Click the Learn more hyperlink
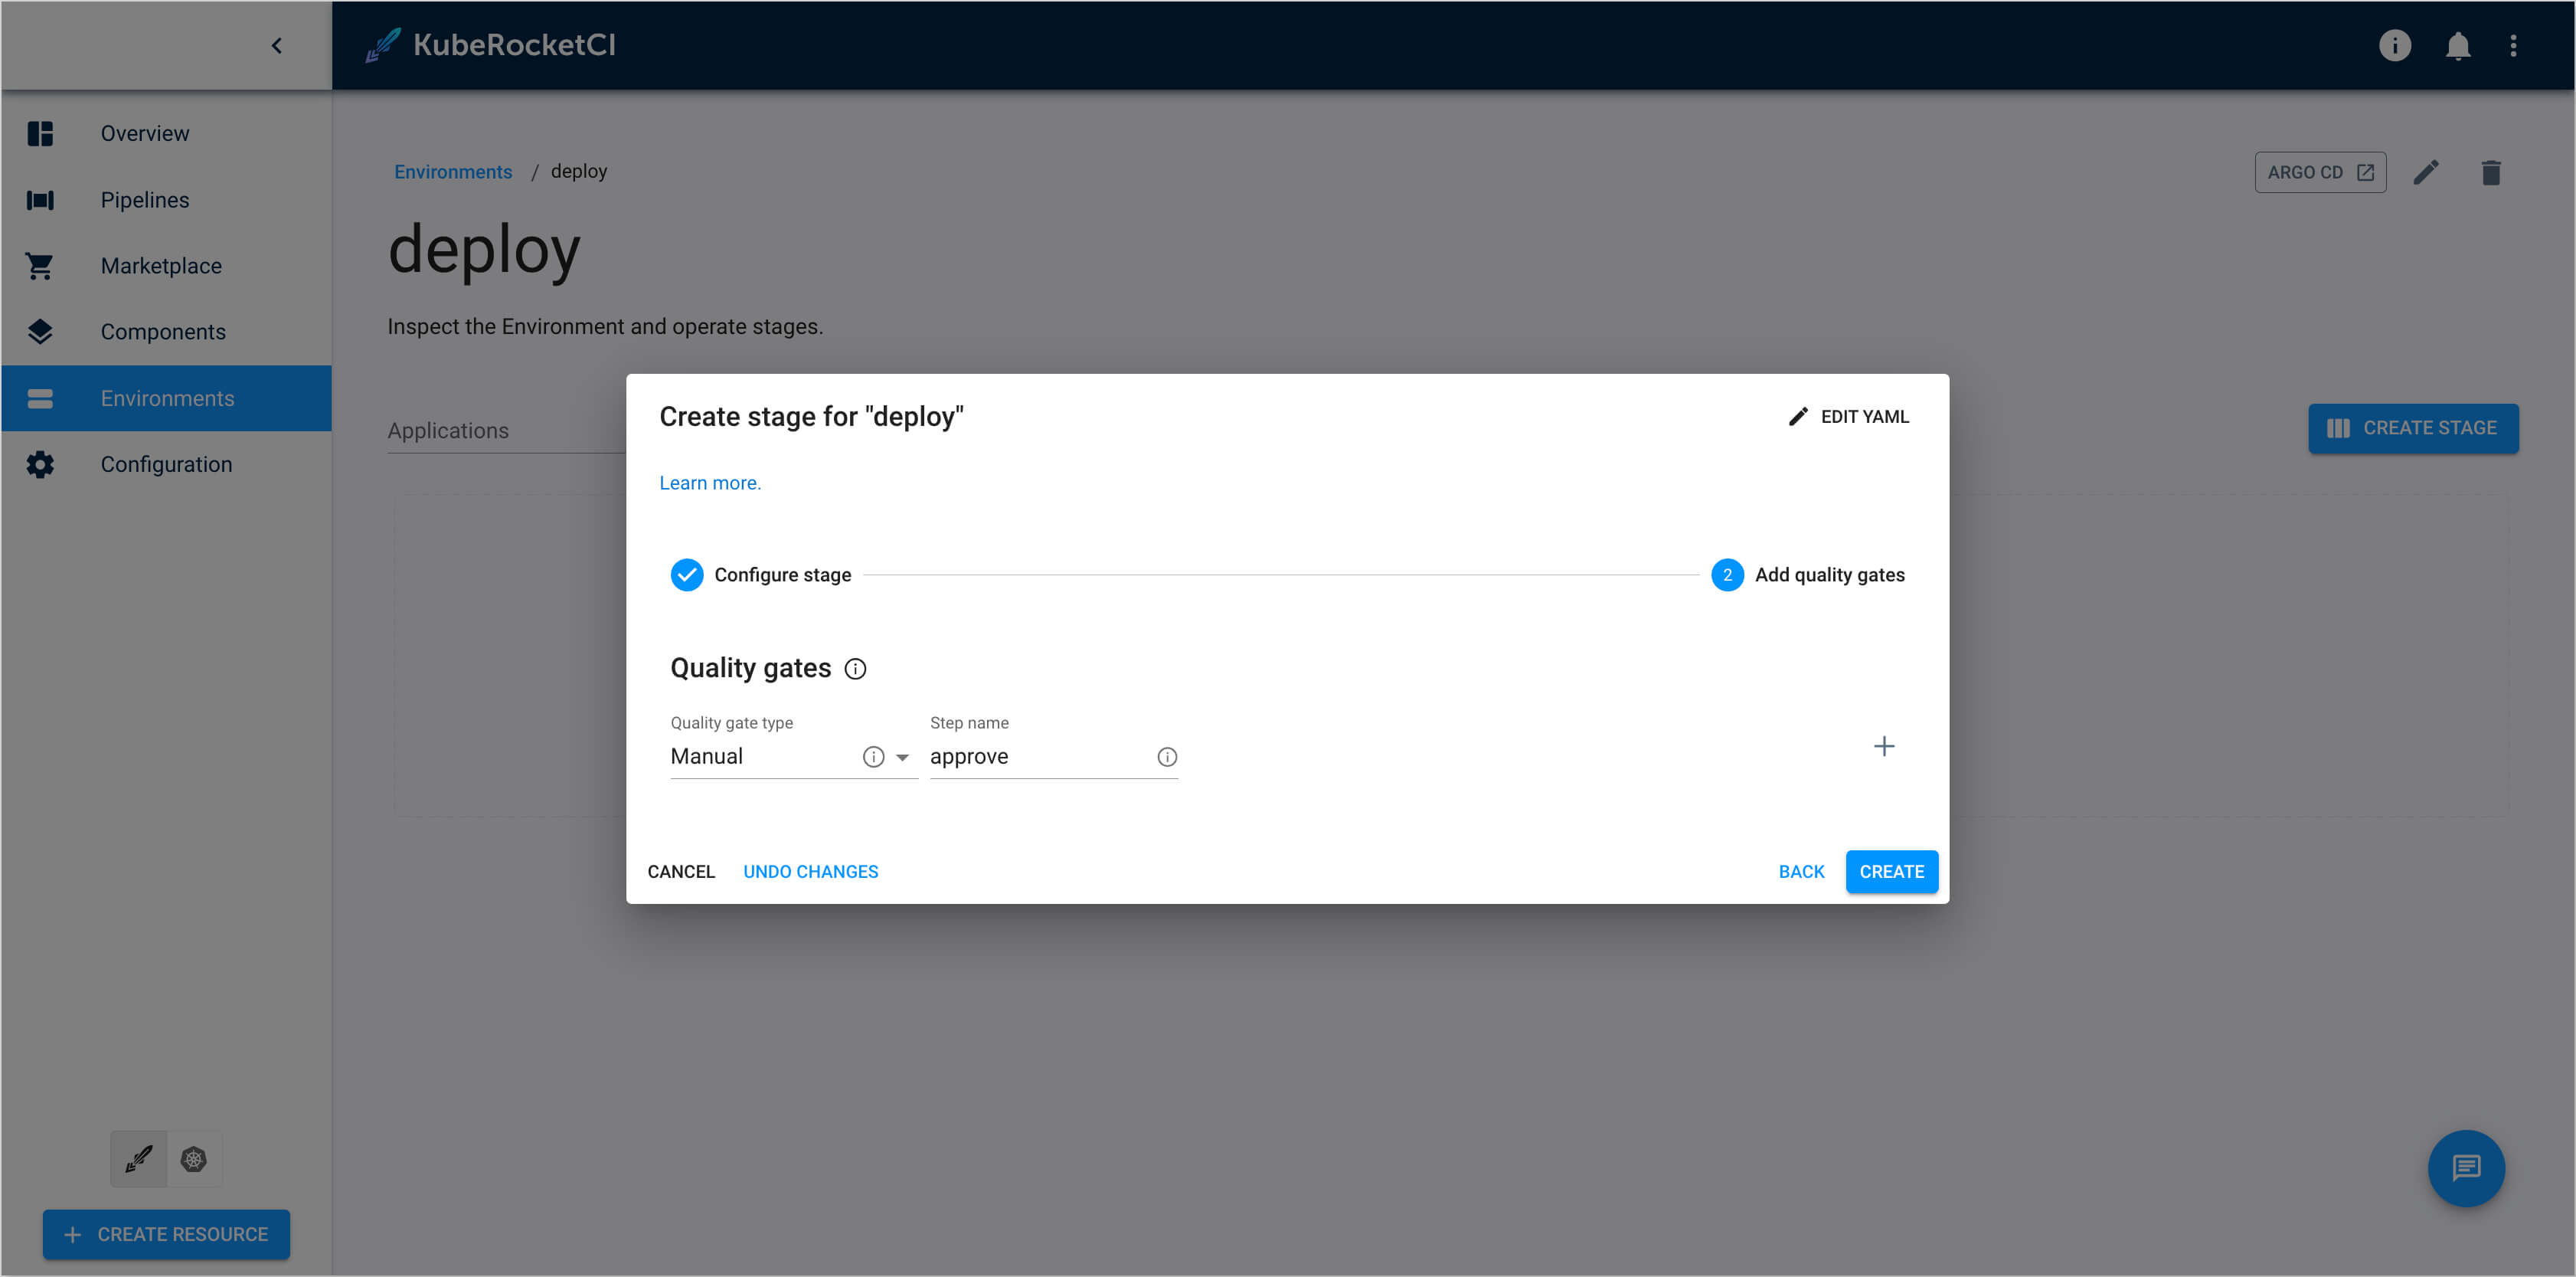This screenshot has height=1277, width=2576. click(710, 482)
